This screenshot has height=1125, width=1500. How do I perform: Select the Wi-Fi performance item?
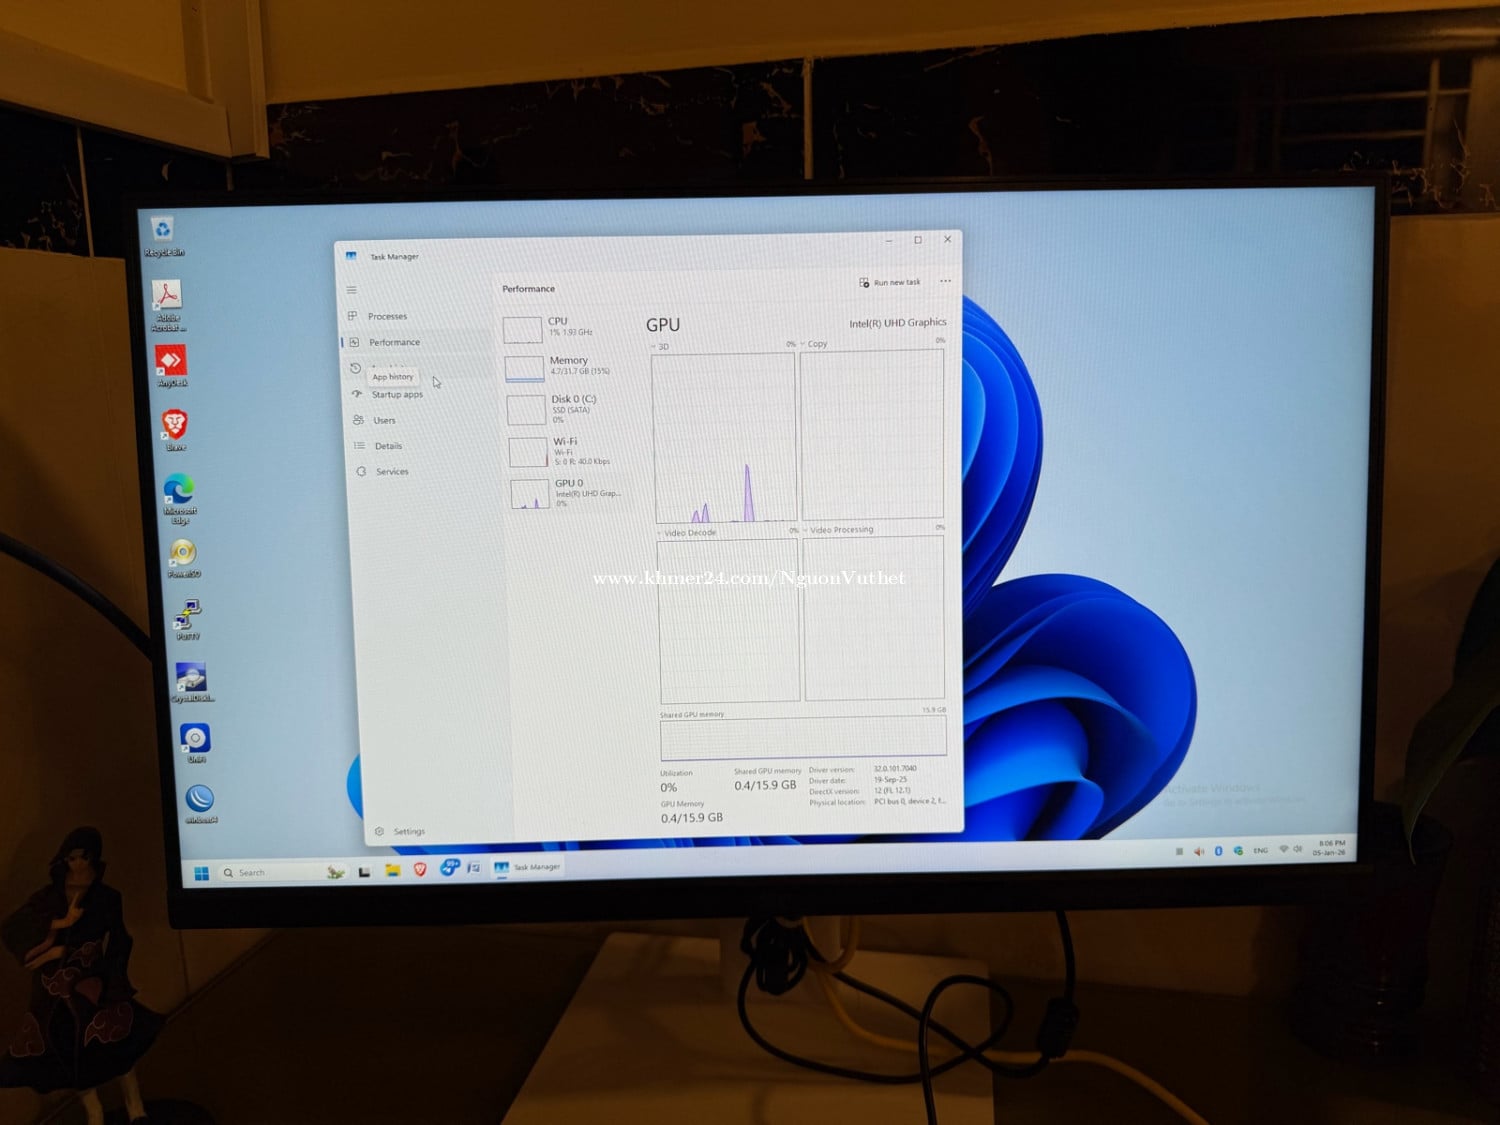point(558,451)
